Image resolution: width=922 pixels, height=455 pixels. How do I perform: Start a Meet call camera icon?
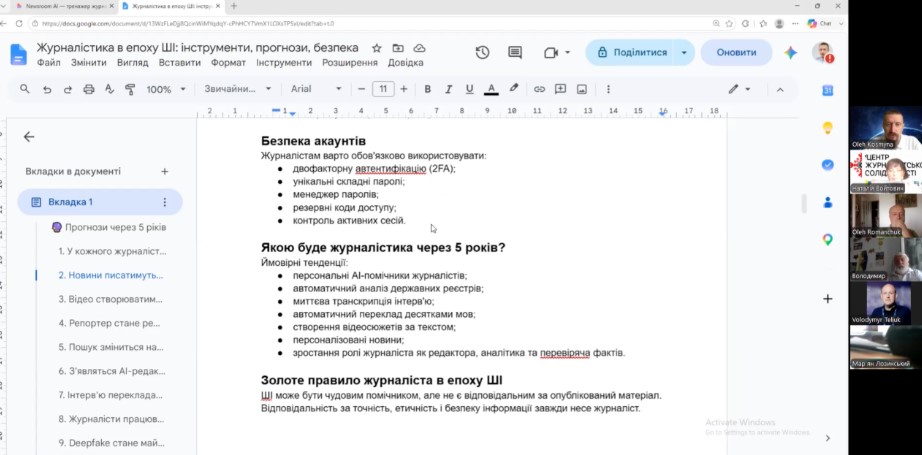click(x=550, y=53)
